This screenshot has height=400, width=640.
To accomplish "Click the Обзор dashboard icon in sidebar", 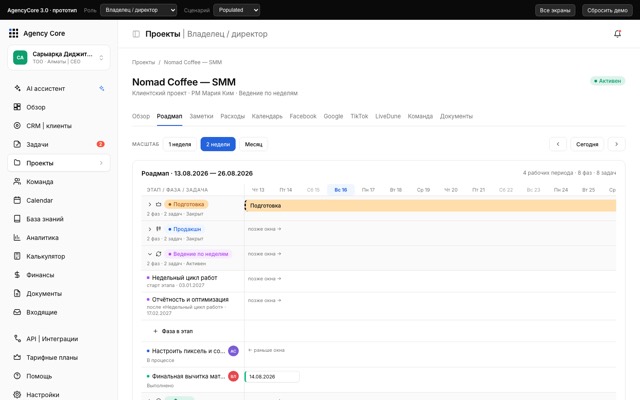I will 17,107.
